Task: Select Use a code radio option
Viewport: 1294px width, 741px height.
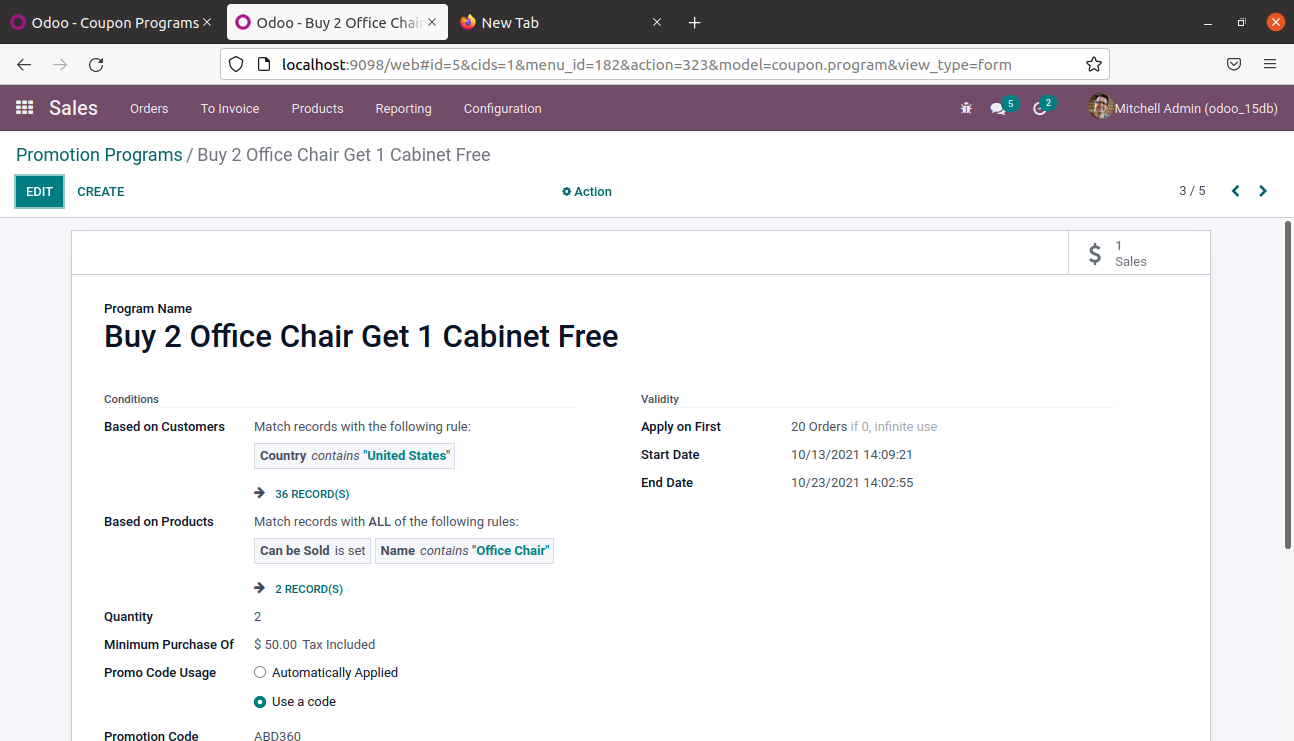Action: [x=260, y=702]
